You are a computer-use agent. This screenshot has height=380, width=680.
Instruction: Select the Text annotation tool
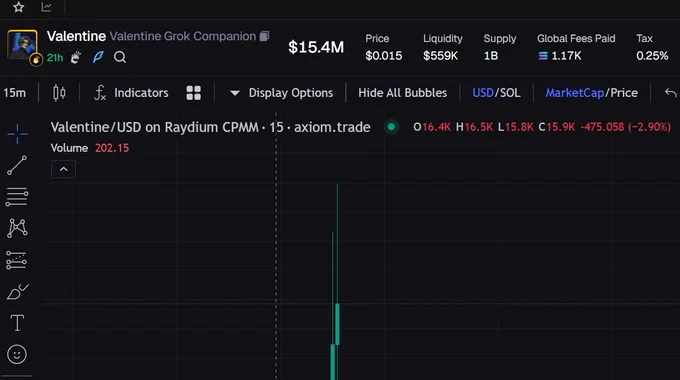(x=17, y=323)
